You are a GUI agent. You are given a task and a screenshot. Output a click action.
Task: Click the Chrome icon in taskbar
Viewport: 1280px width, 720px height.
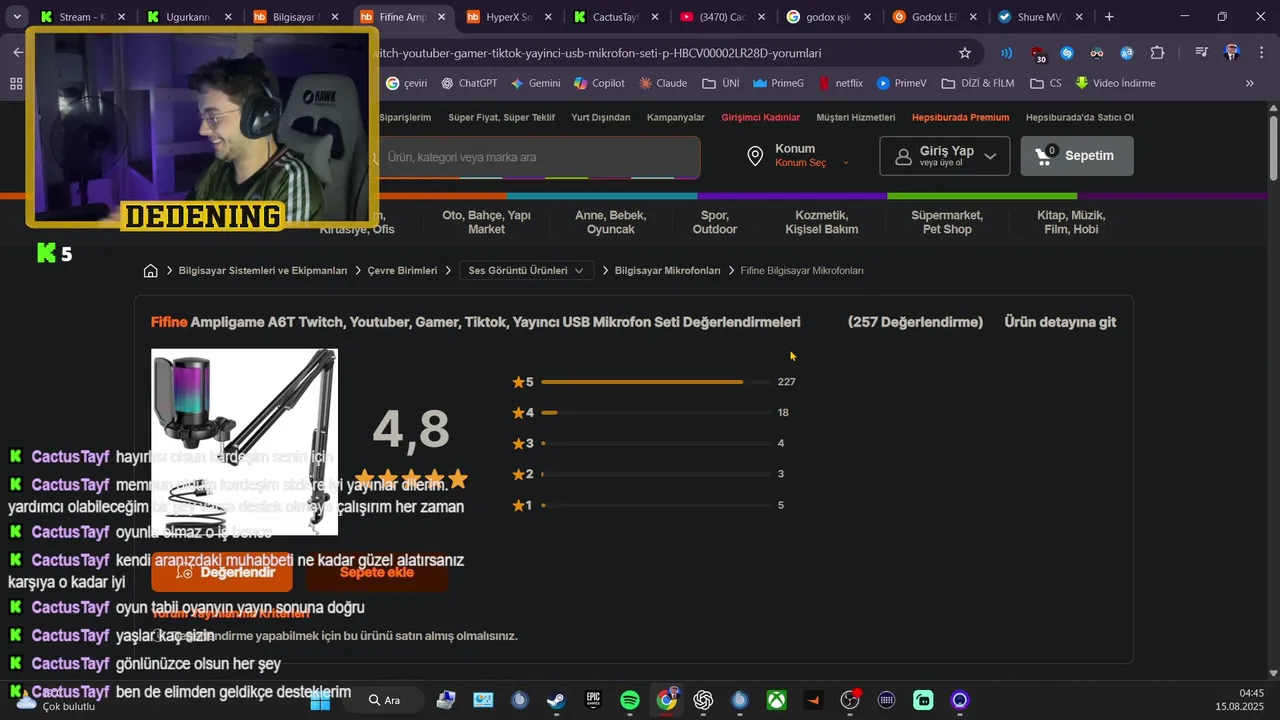[x=667, y=700]
